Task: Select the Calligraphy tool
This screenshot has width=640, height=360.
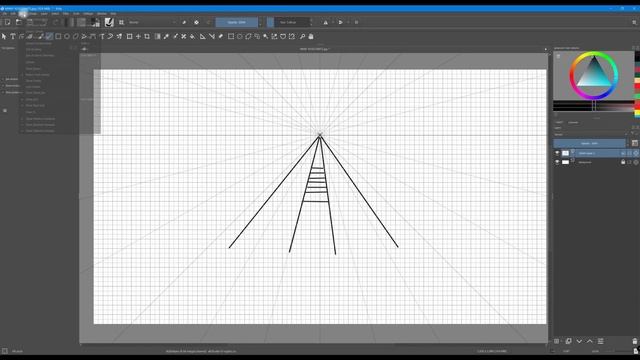Action: (31, 36)
